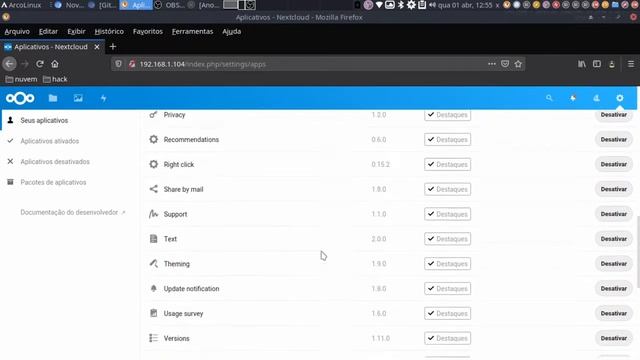
Task: Click the page vertical scrollbar
Action: [638, 252]
